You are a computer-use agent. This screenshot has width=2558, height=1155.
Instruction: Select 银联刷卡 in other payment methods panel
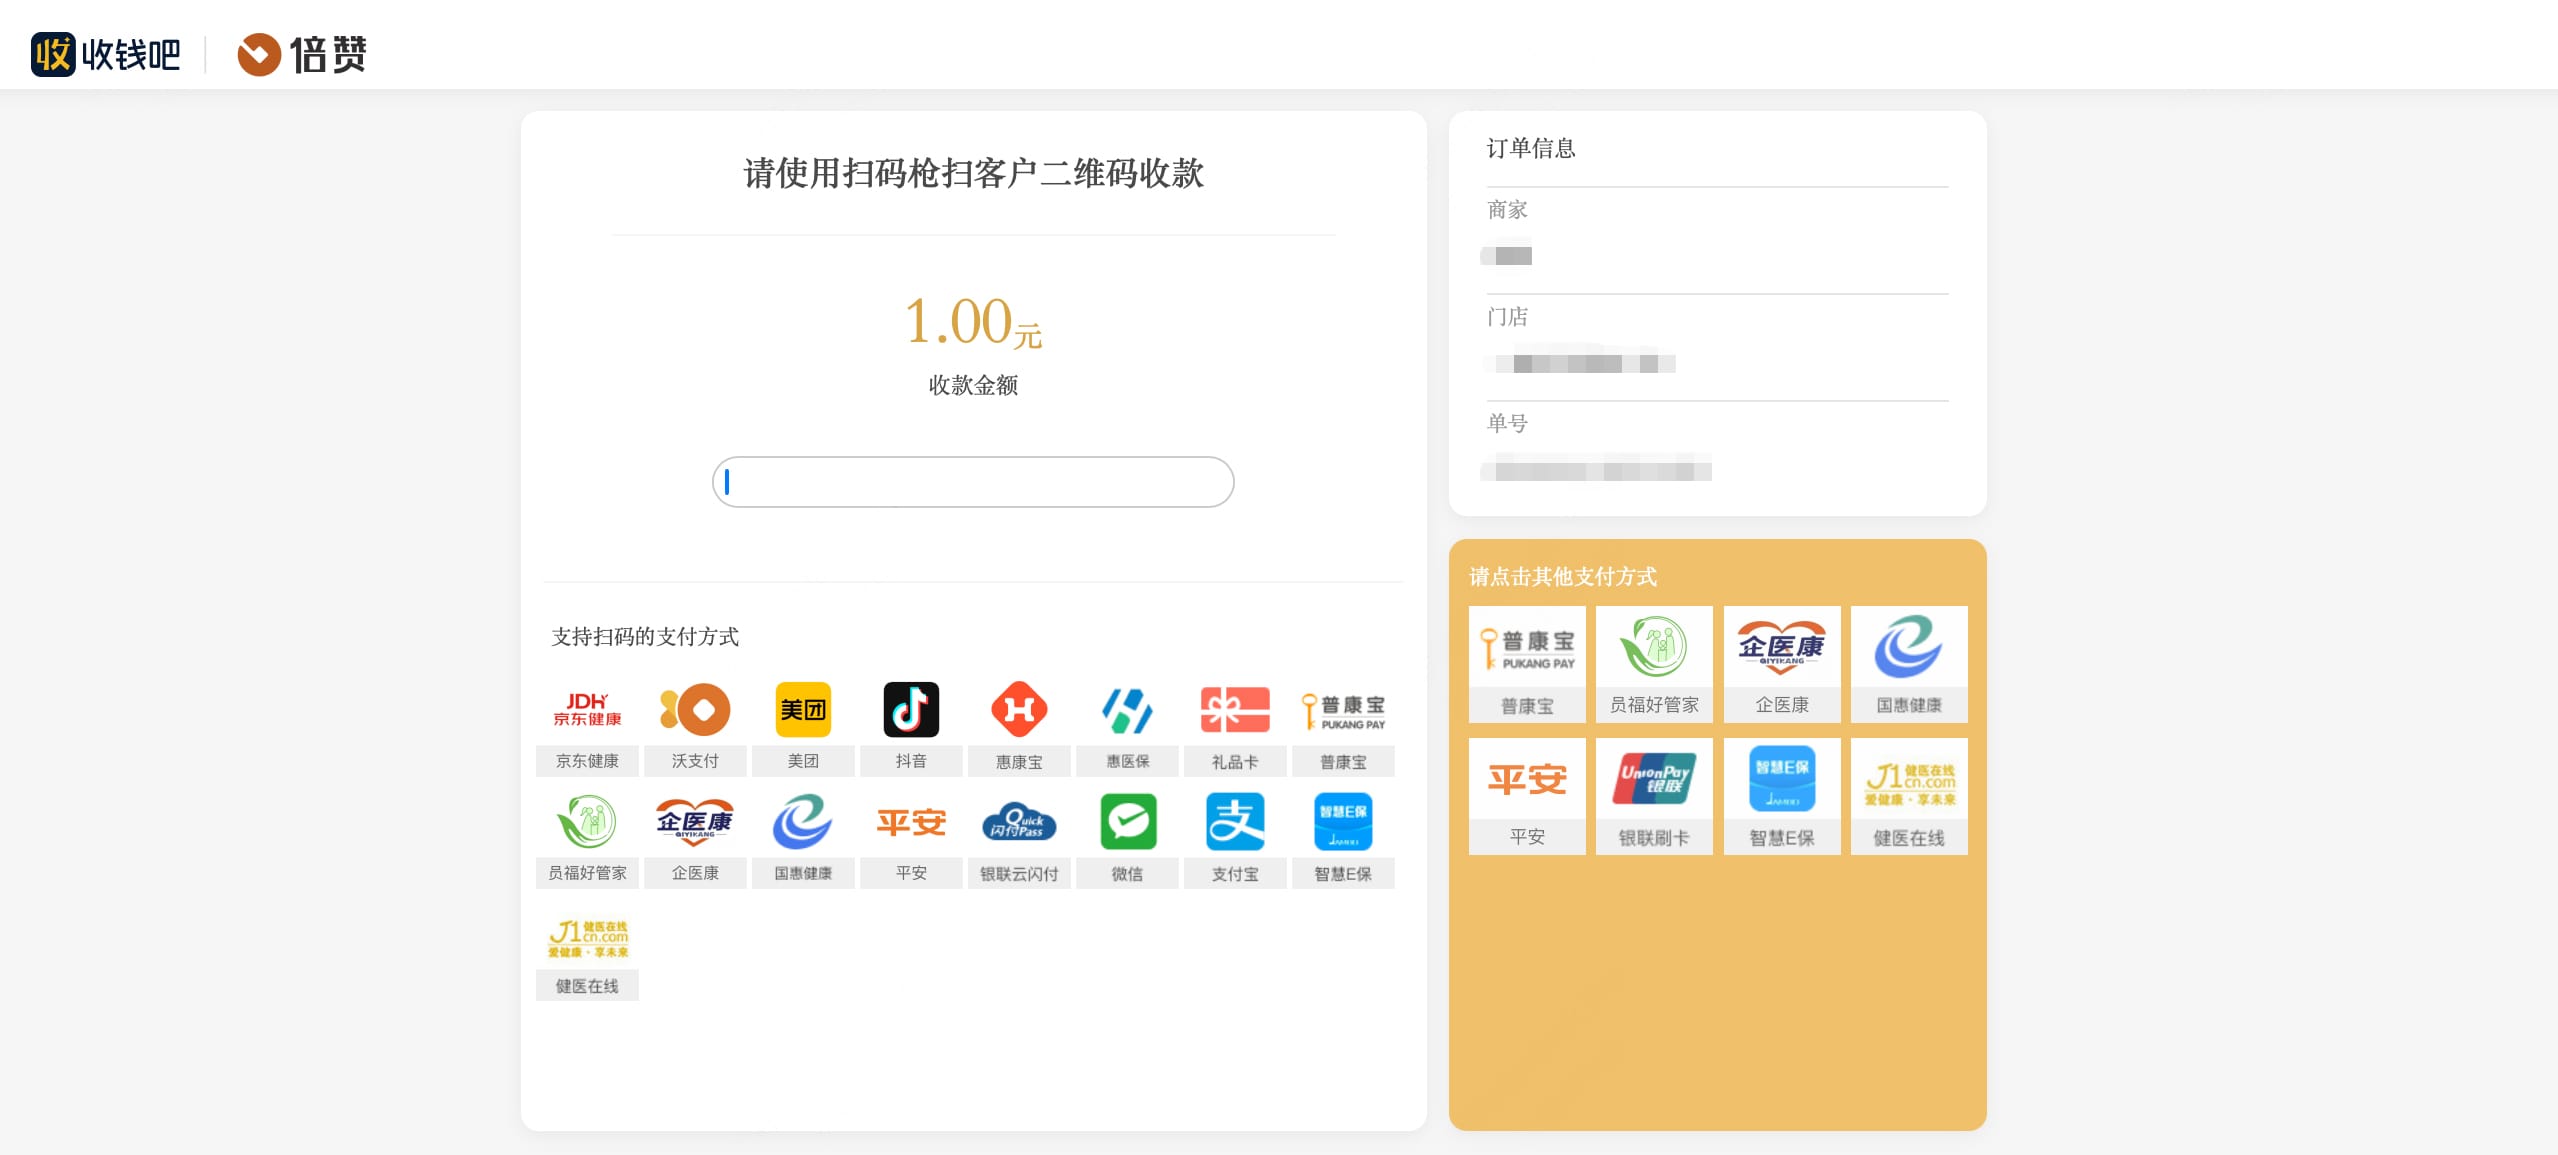point(1654,796)
